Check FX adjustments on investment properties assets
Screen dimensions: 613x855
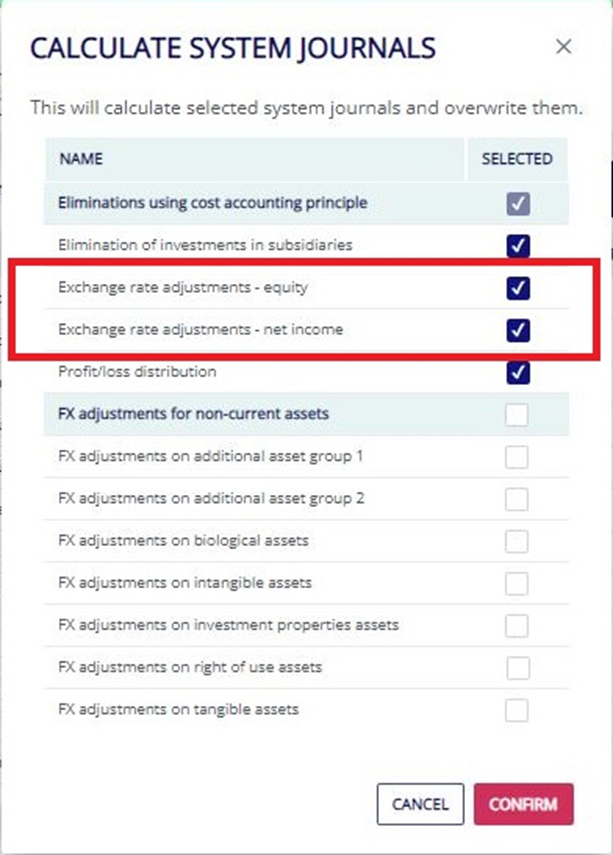coord(516,625)
